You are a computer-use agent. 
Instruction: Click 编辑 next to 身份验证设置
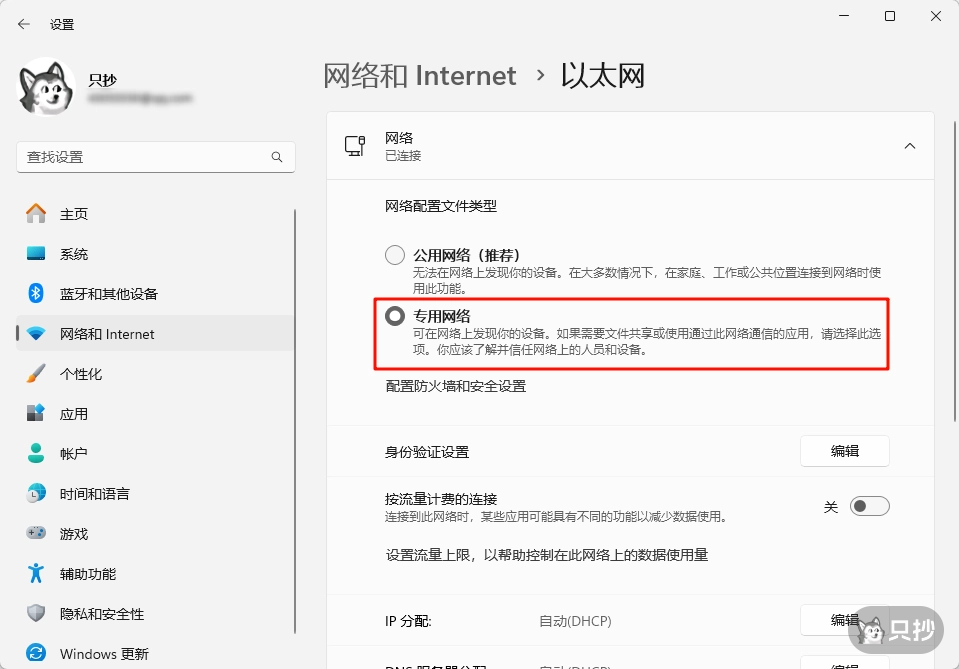point(845,451)
